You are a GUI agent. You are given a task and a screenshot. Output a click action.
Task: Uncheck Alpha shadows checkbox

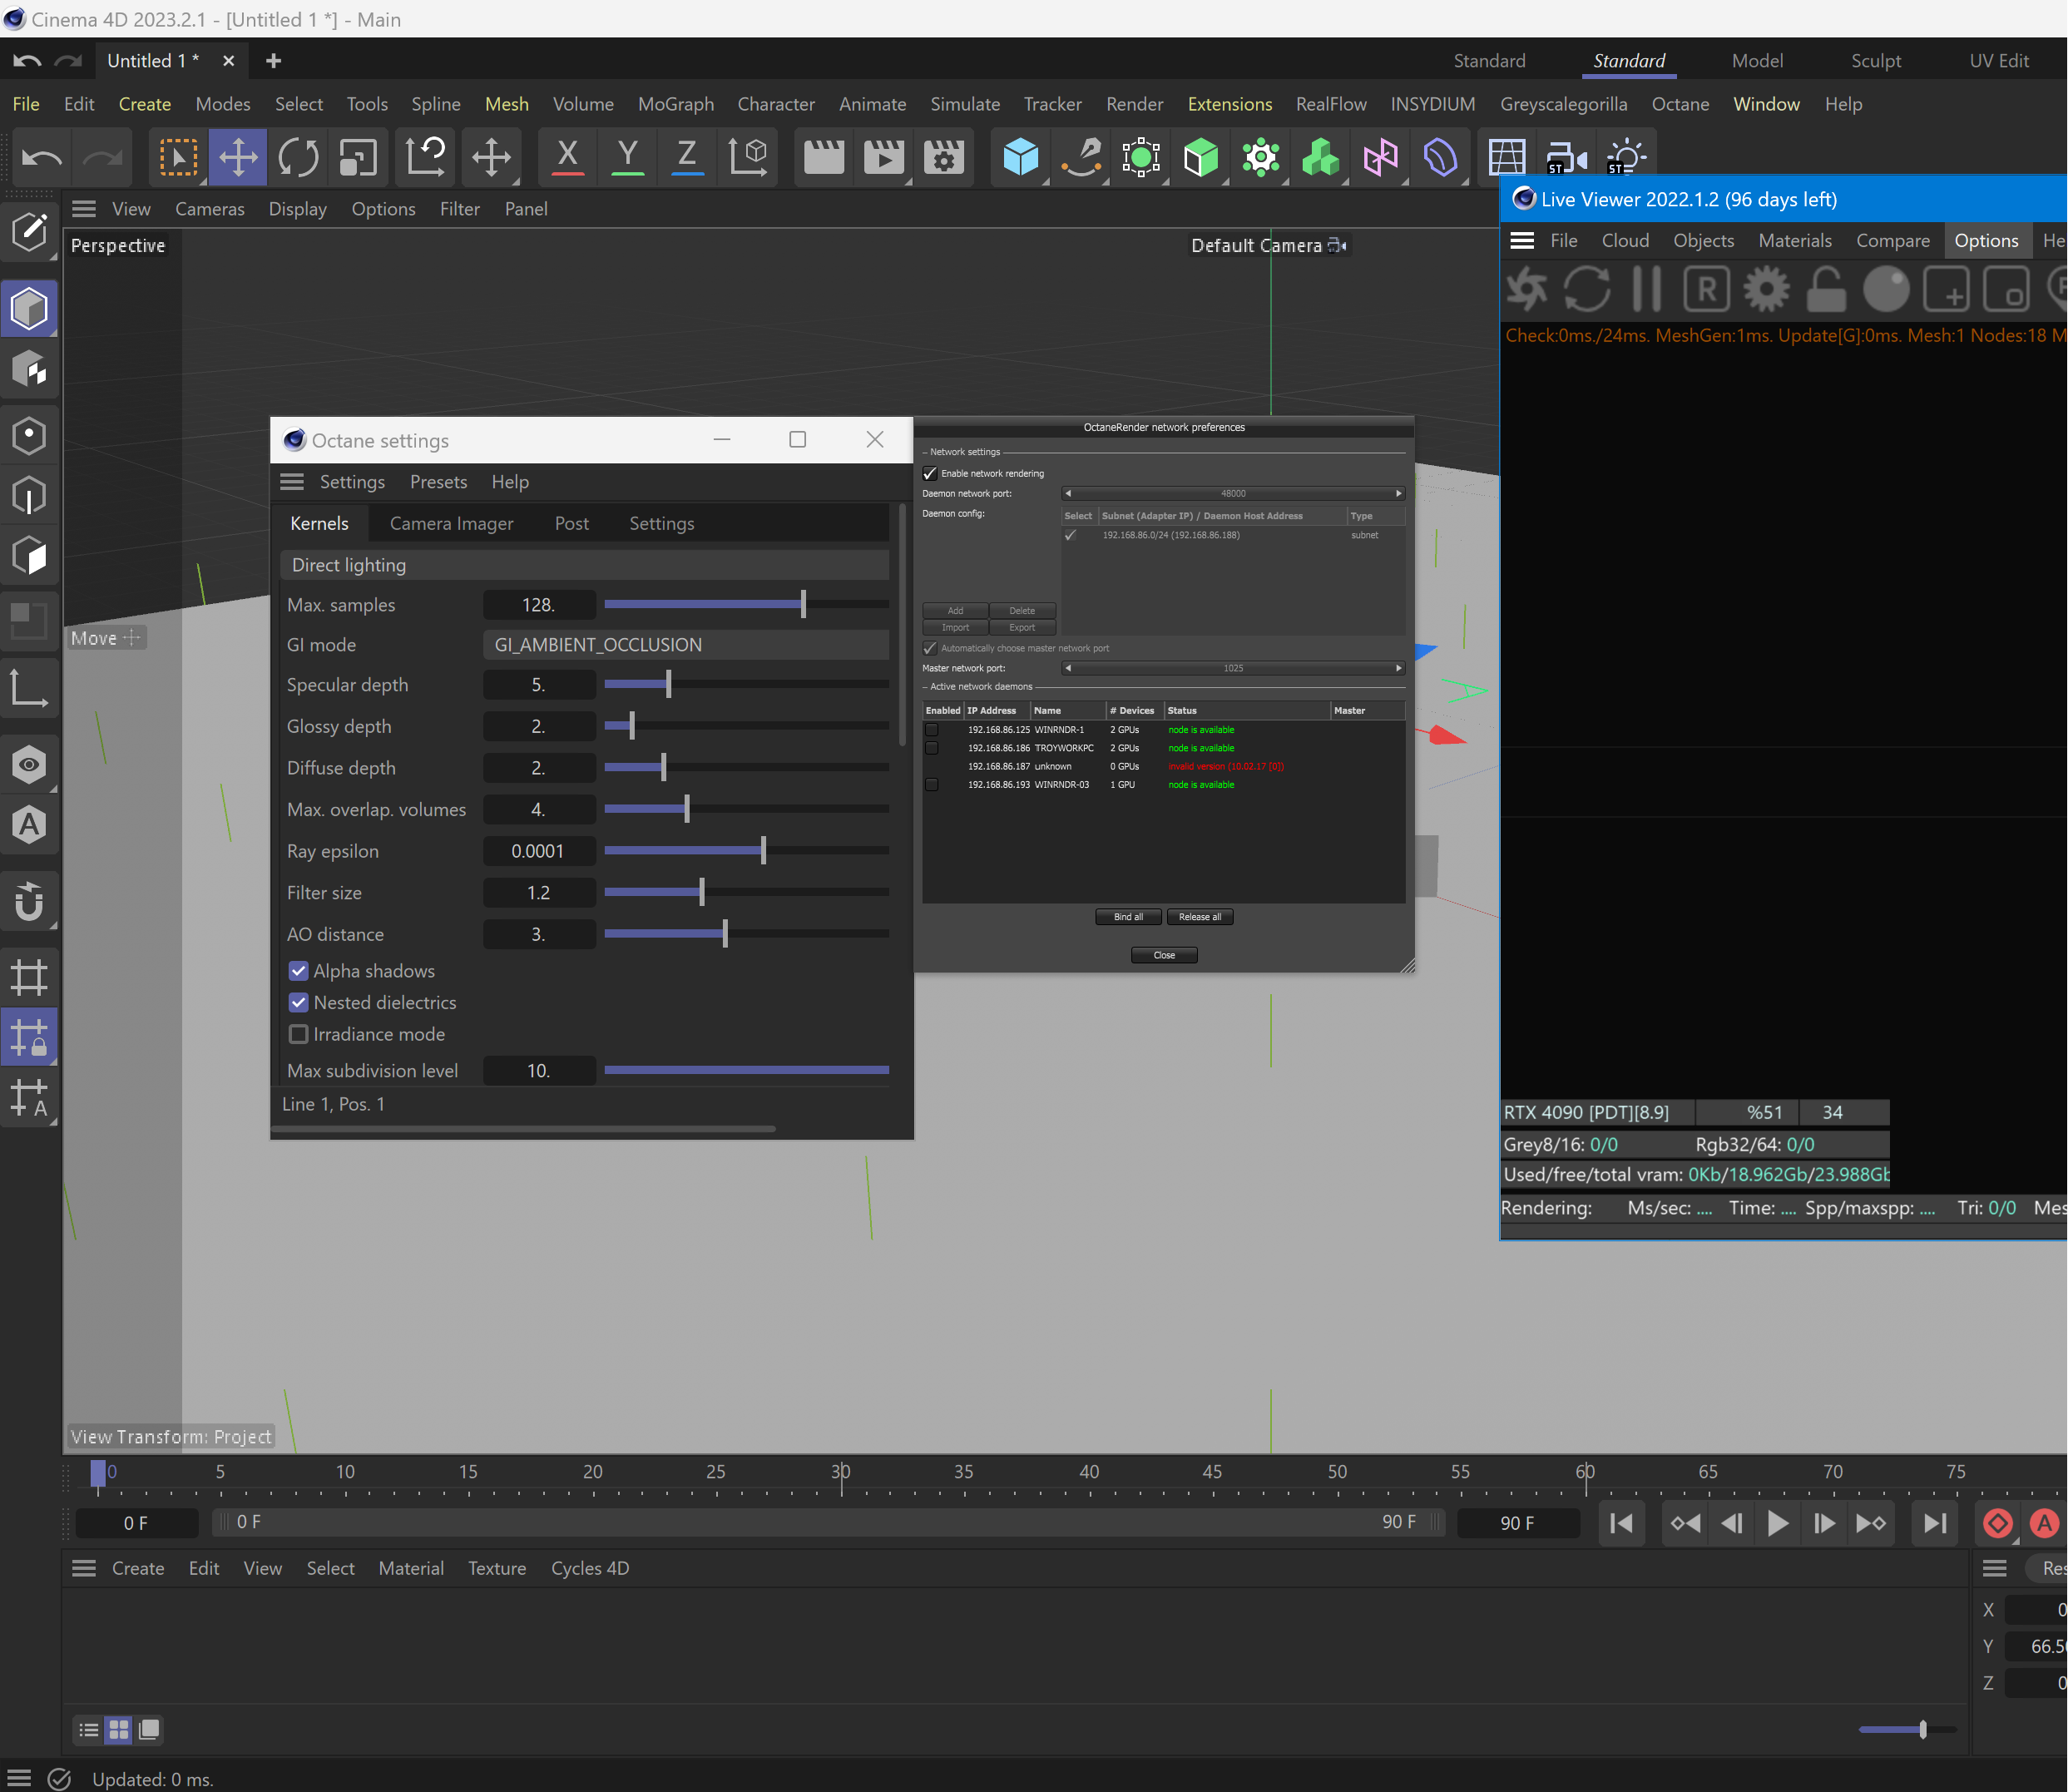coord(299,971)
